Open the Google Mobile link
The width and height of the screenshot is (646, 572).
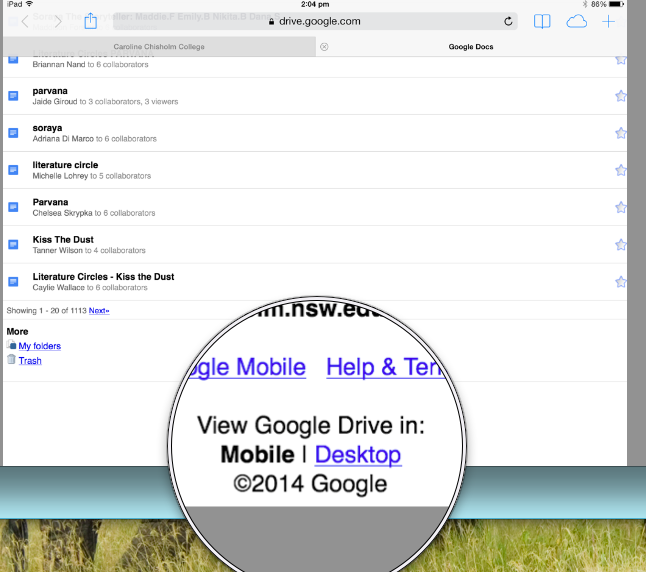[x=248, y=367]
